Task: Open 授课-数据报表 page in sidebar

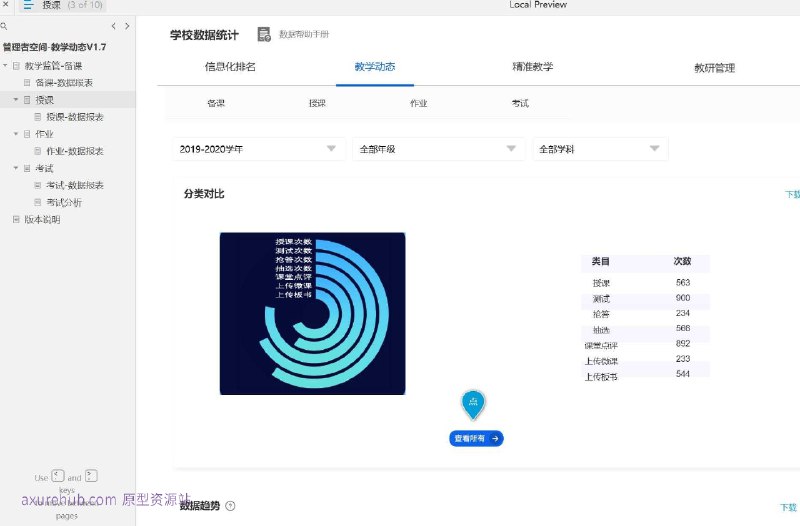Action: pos(75,117)
